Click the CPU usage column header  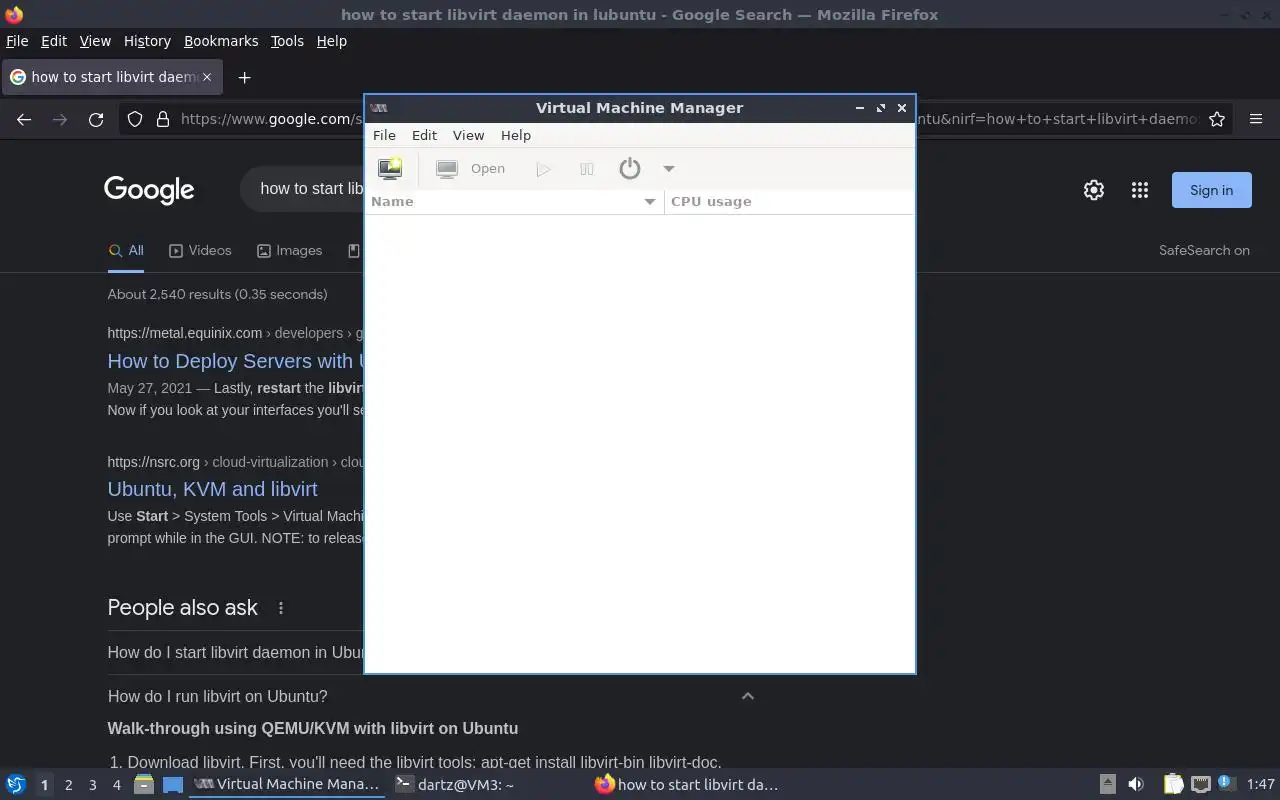789,202
